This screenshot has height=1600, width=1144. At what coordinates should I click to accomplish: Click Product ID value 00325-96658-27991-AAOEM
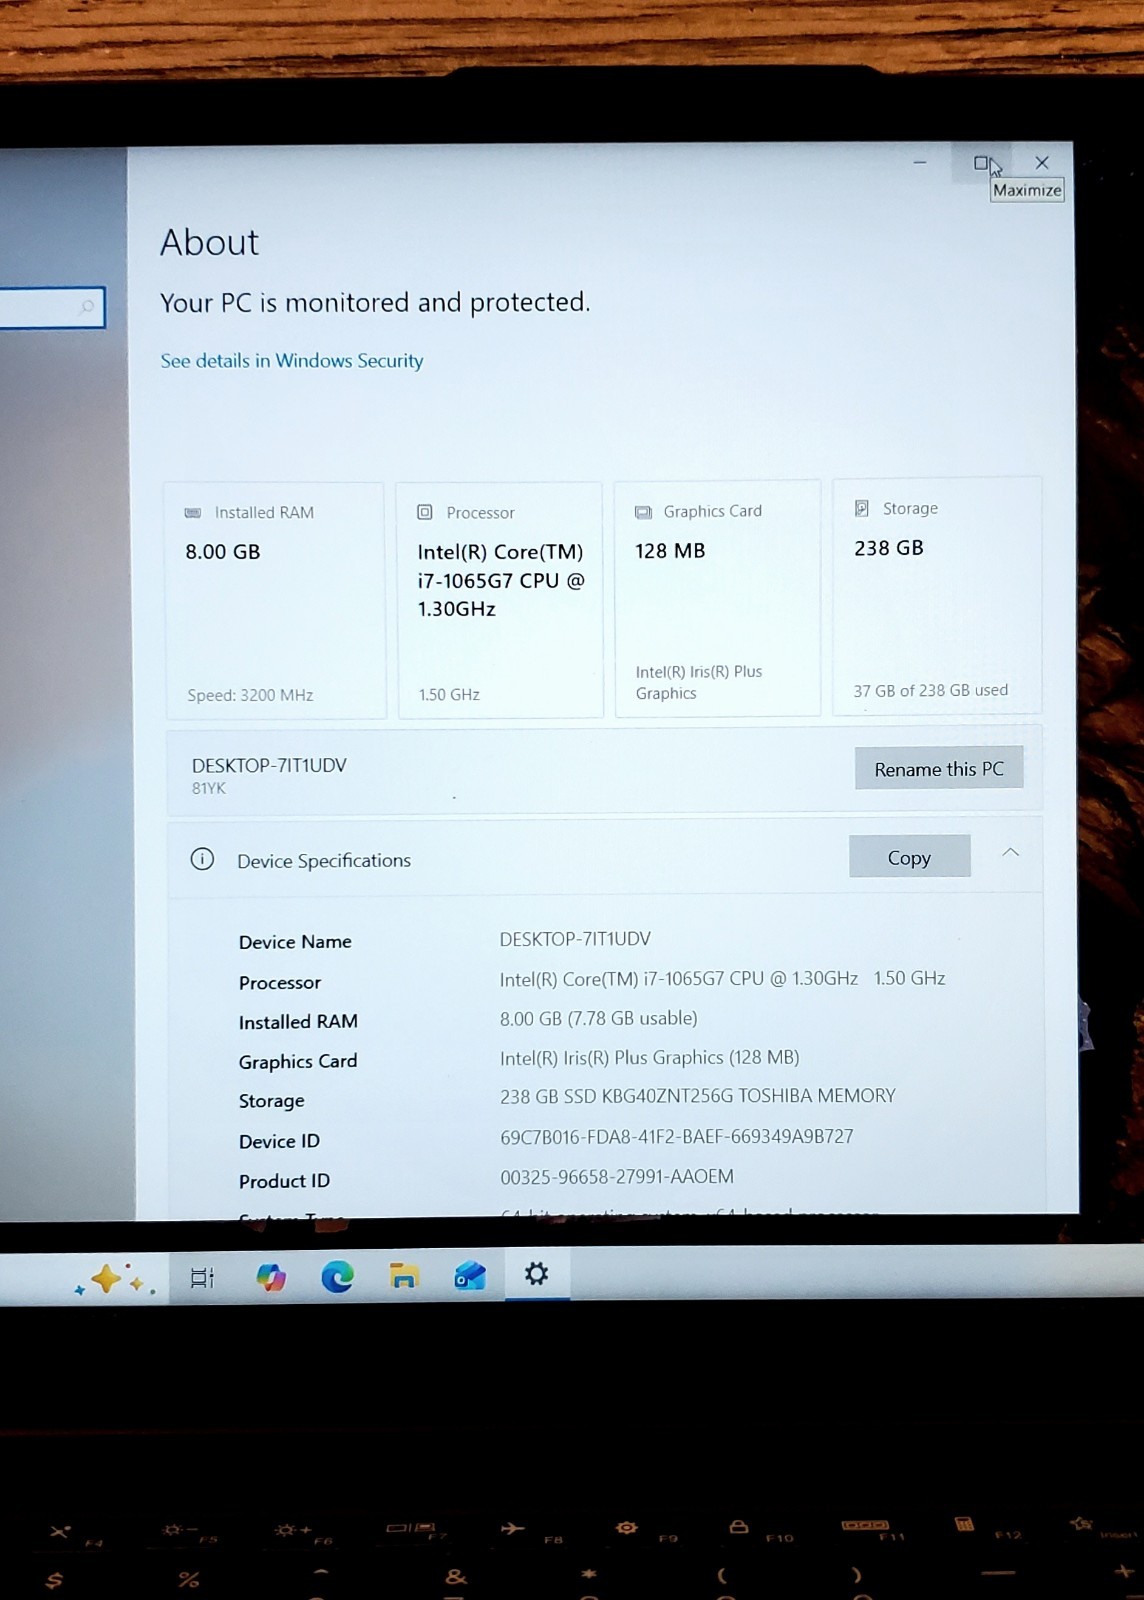(x=617, y=1177)
